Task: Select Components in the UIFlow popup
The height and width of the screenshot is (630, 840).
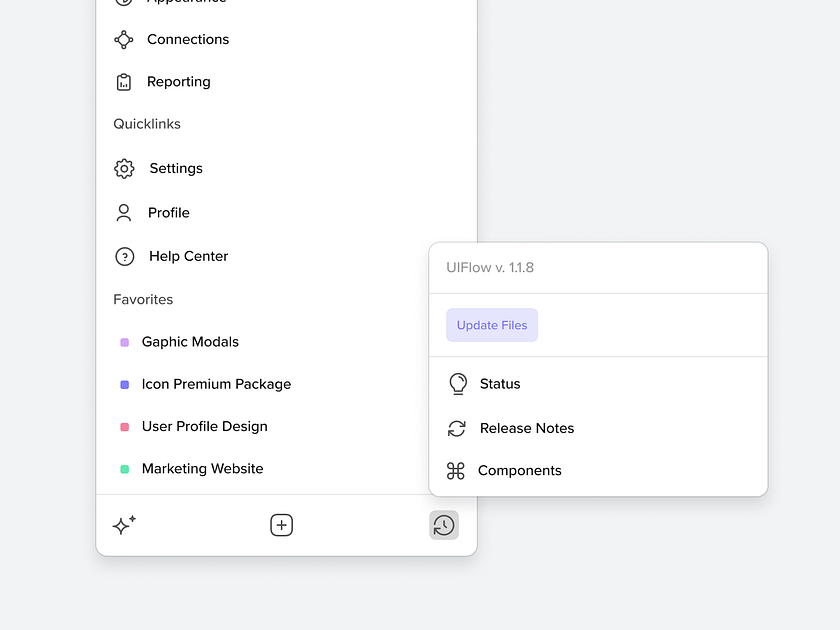Action: tap(520, 470)
